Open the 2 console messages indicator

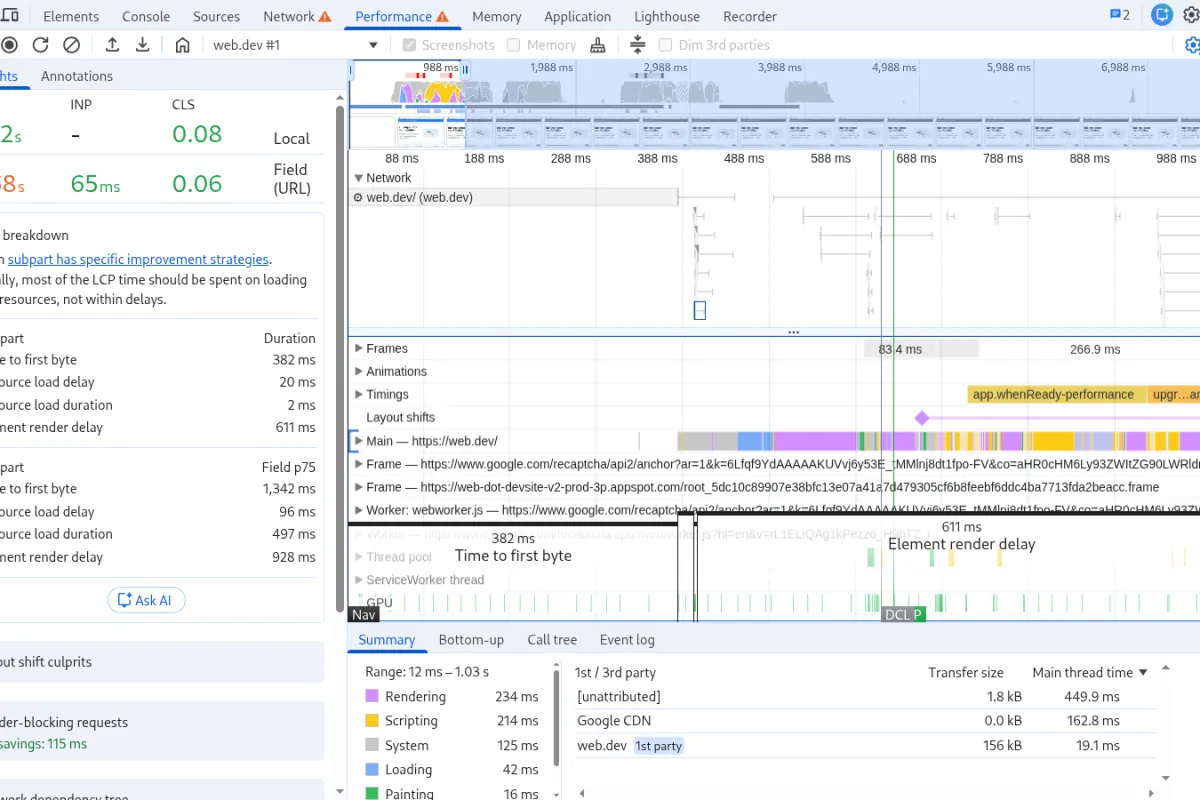tap(1120, 15)
